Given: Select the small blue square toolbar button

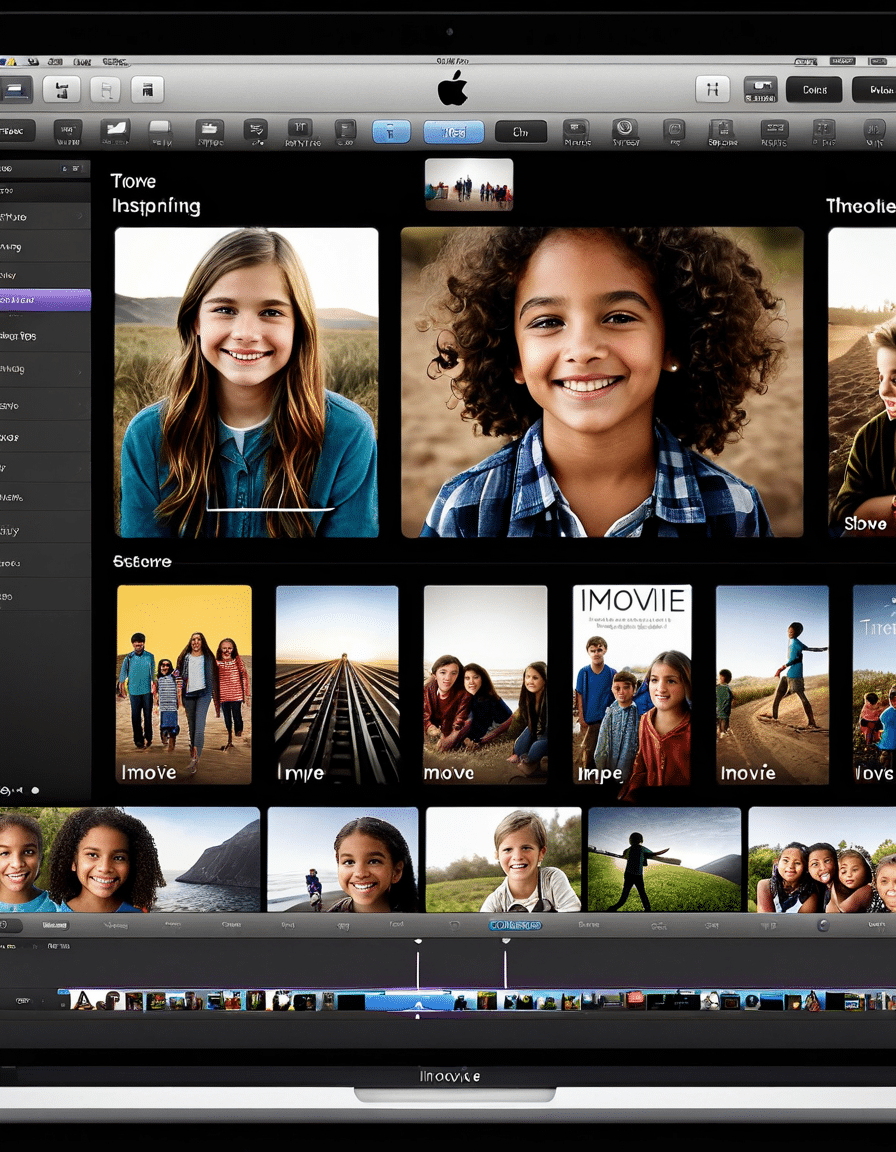Looking at the screenshot, I should click(391, 132).
